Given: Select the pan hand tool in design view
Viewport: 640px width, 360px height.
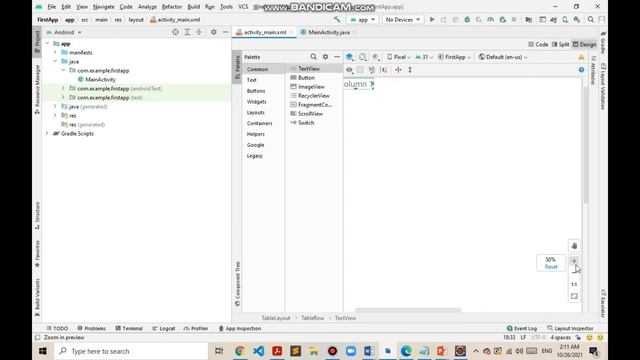Looking at the screenshot, I should pos(574,246).
